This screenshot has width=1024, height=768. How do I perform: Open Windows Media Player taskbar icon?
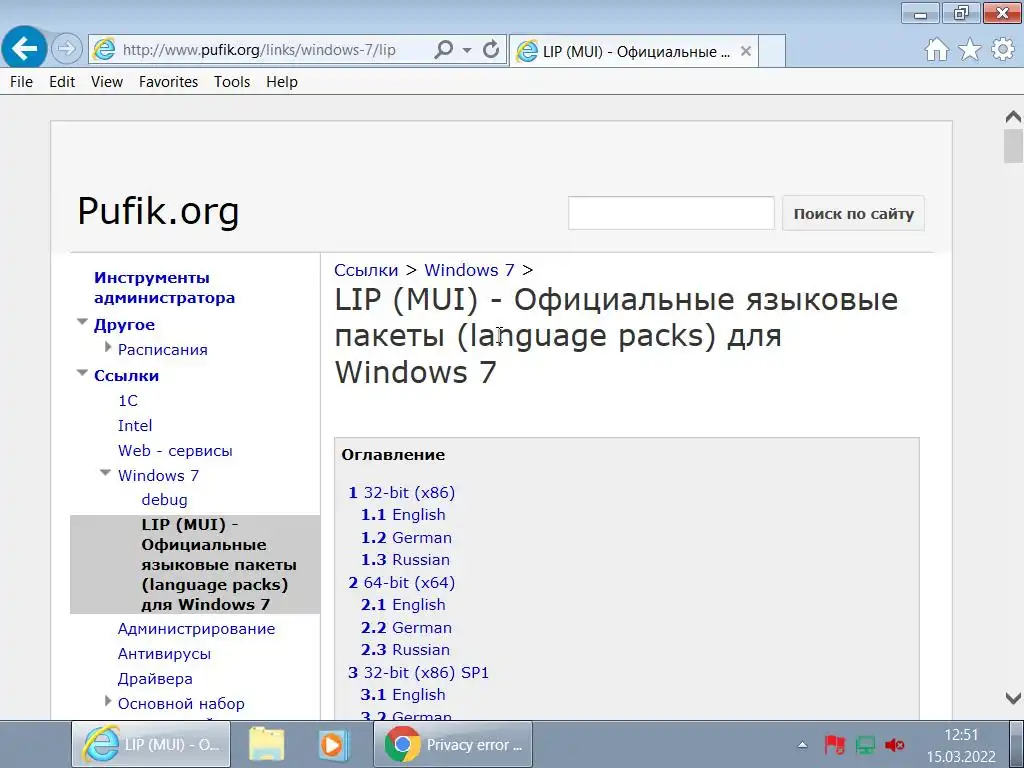tap(334, 744)
